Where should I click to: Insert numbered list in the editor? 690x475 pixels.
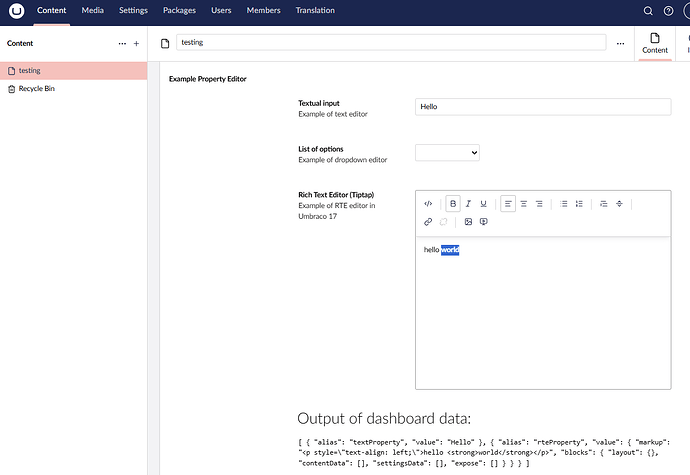point(579,203)
